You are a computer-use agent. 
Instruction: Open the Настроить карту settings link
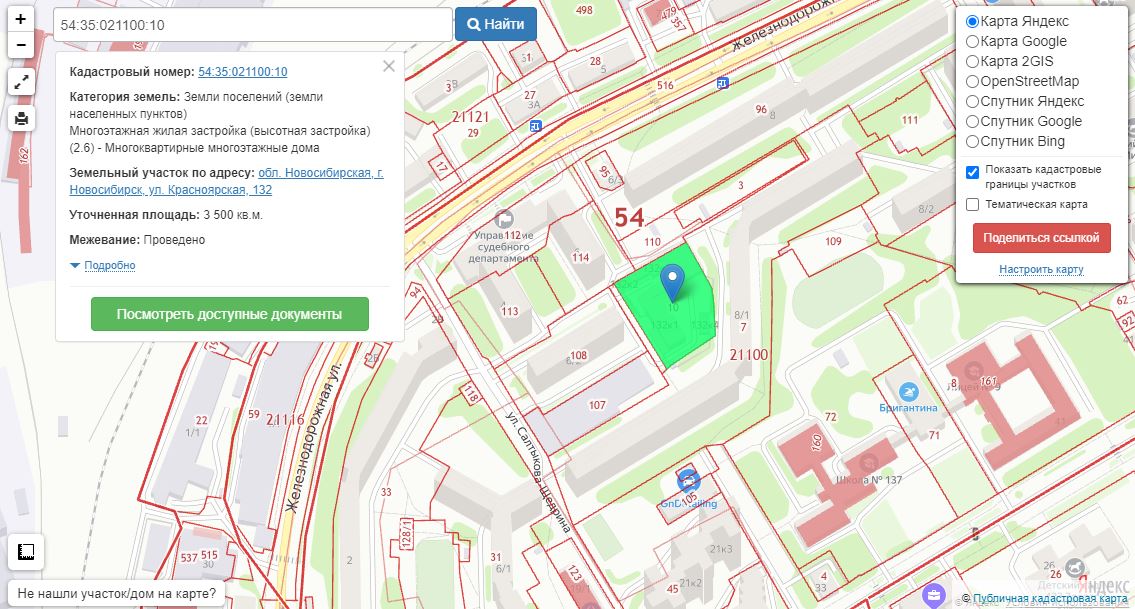[1041, 269]
